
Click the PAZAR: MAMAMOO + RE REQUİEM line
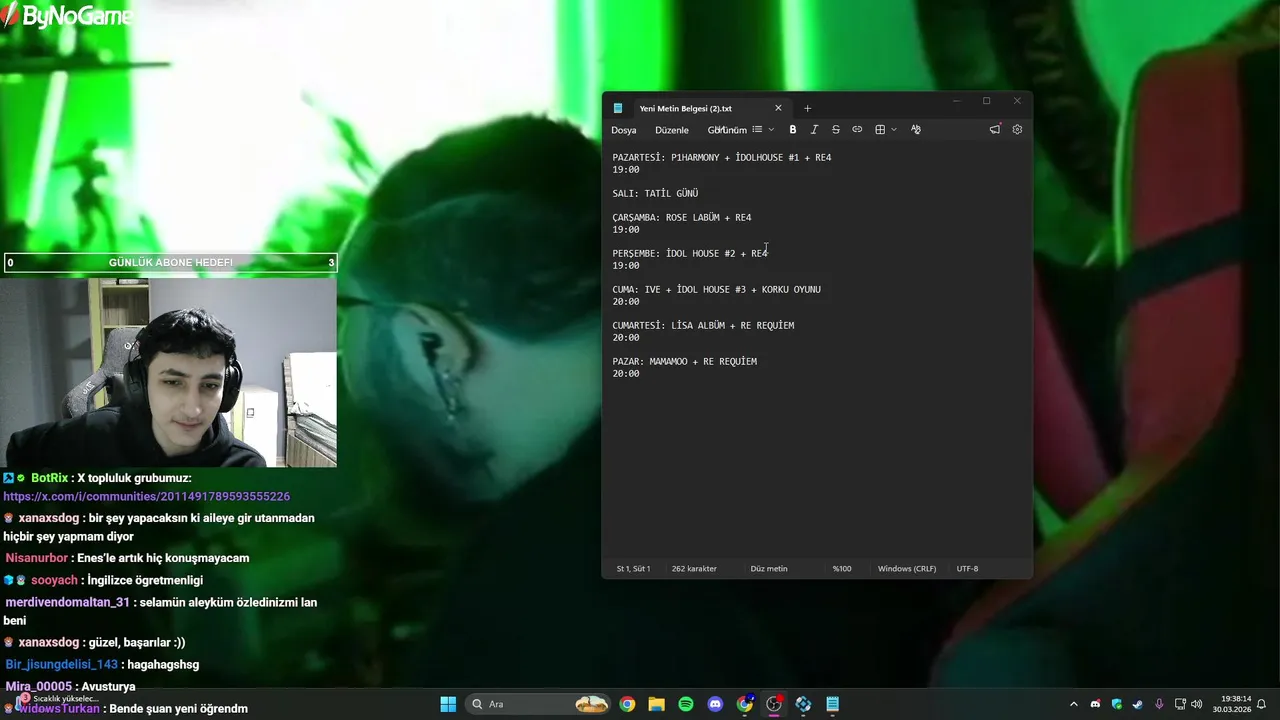pos(684,362)
